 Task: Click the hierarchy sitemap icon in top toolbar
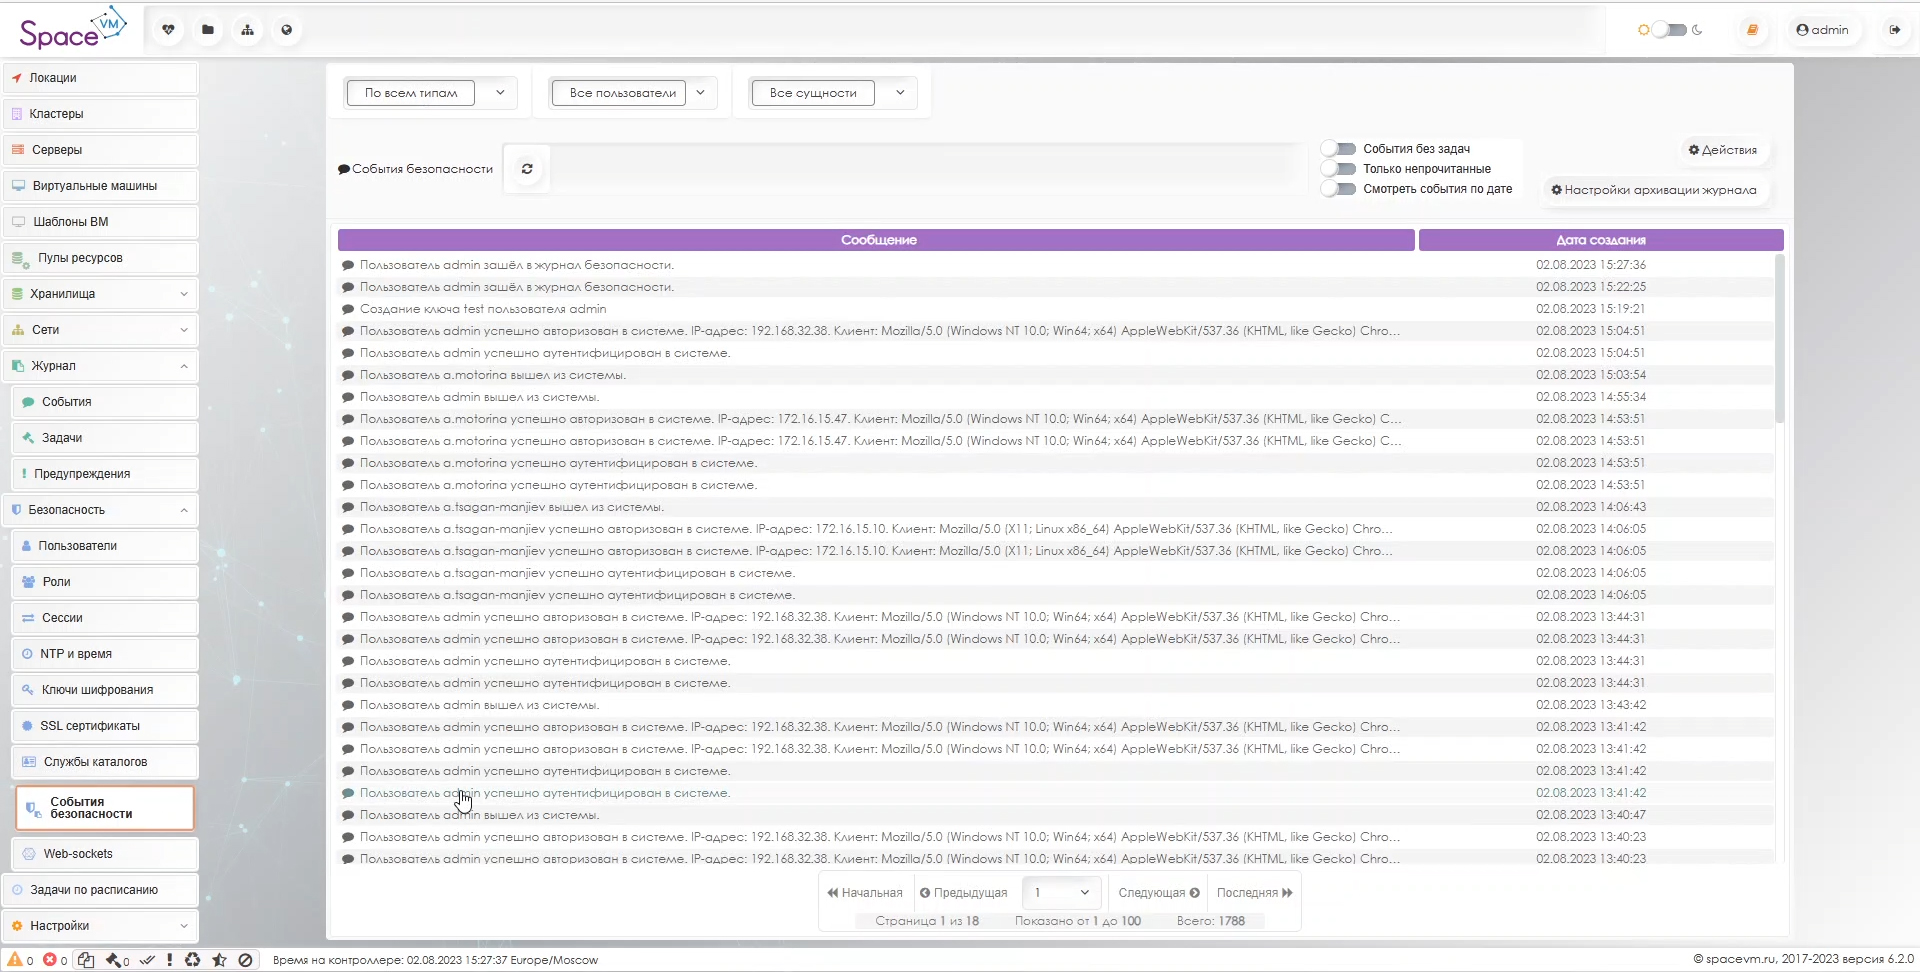point(247,30)
